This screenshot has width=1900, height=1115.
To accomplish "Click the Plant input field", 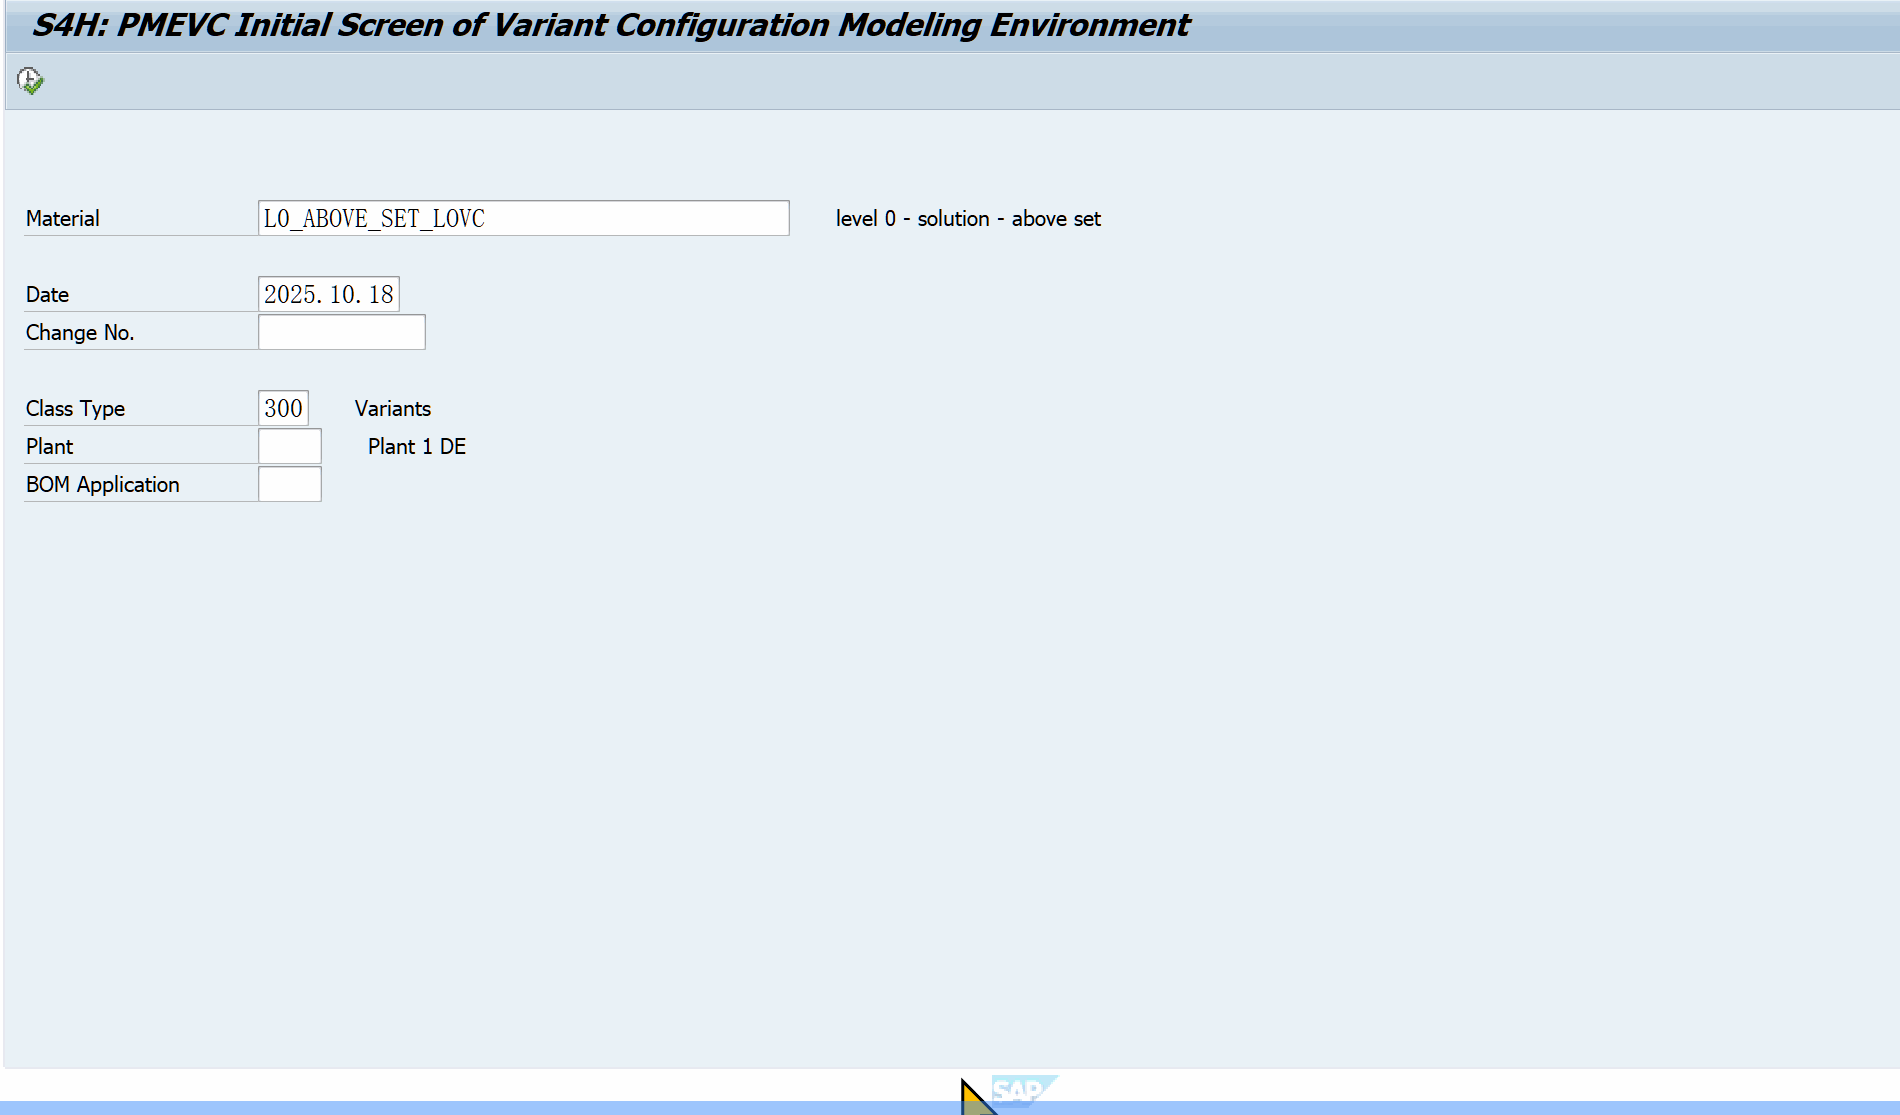I will pos(289,446).
